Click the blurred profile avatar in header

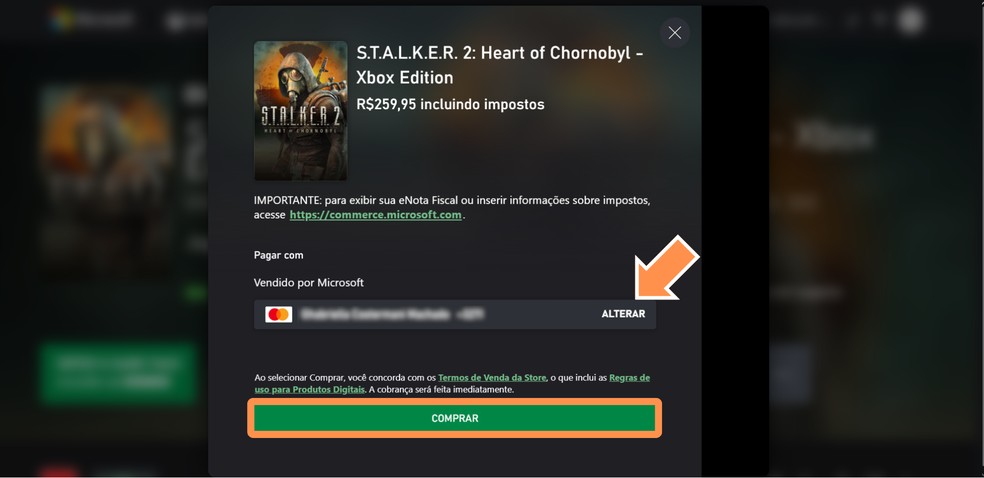[911, 20]
